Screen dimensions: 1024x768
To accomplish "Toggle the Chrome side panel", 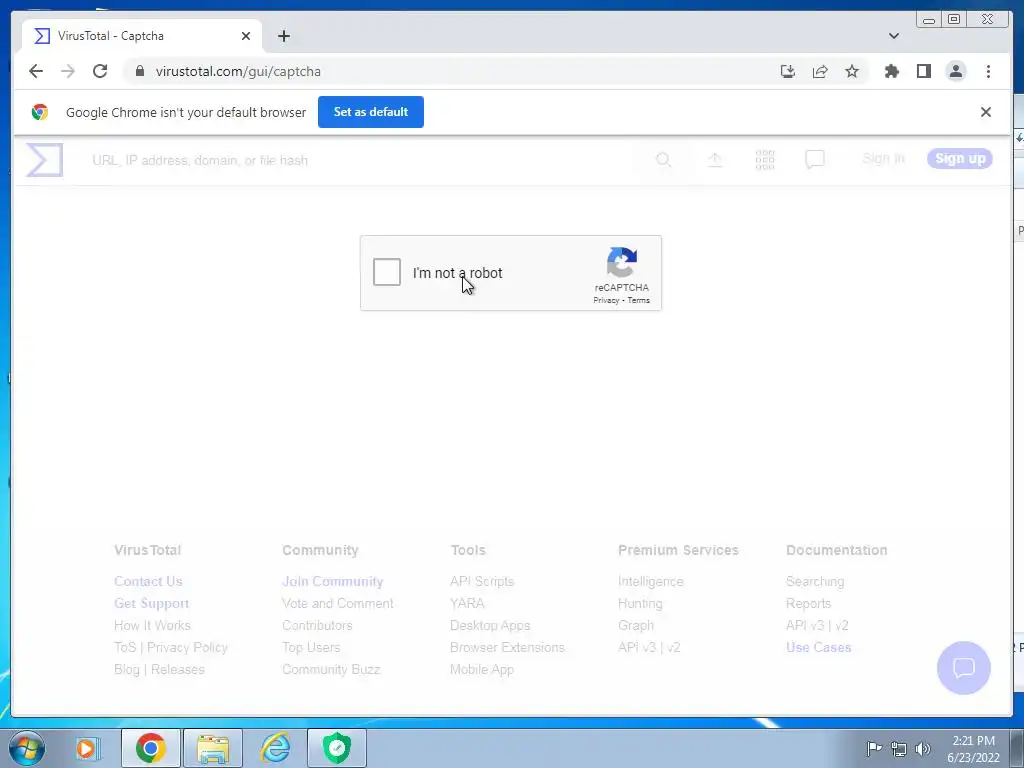I will tap(923, 71).
